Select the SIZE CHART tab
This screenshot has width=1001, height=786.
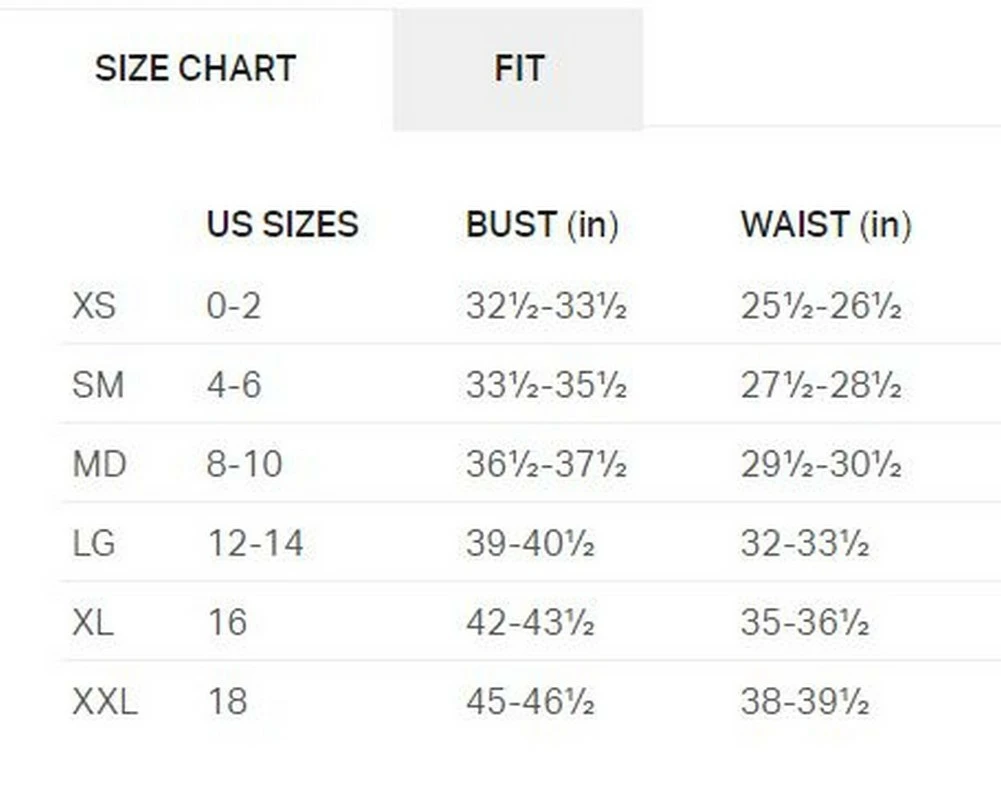(195, 69)
